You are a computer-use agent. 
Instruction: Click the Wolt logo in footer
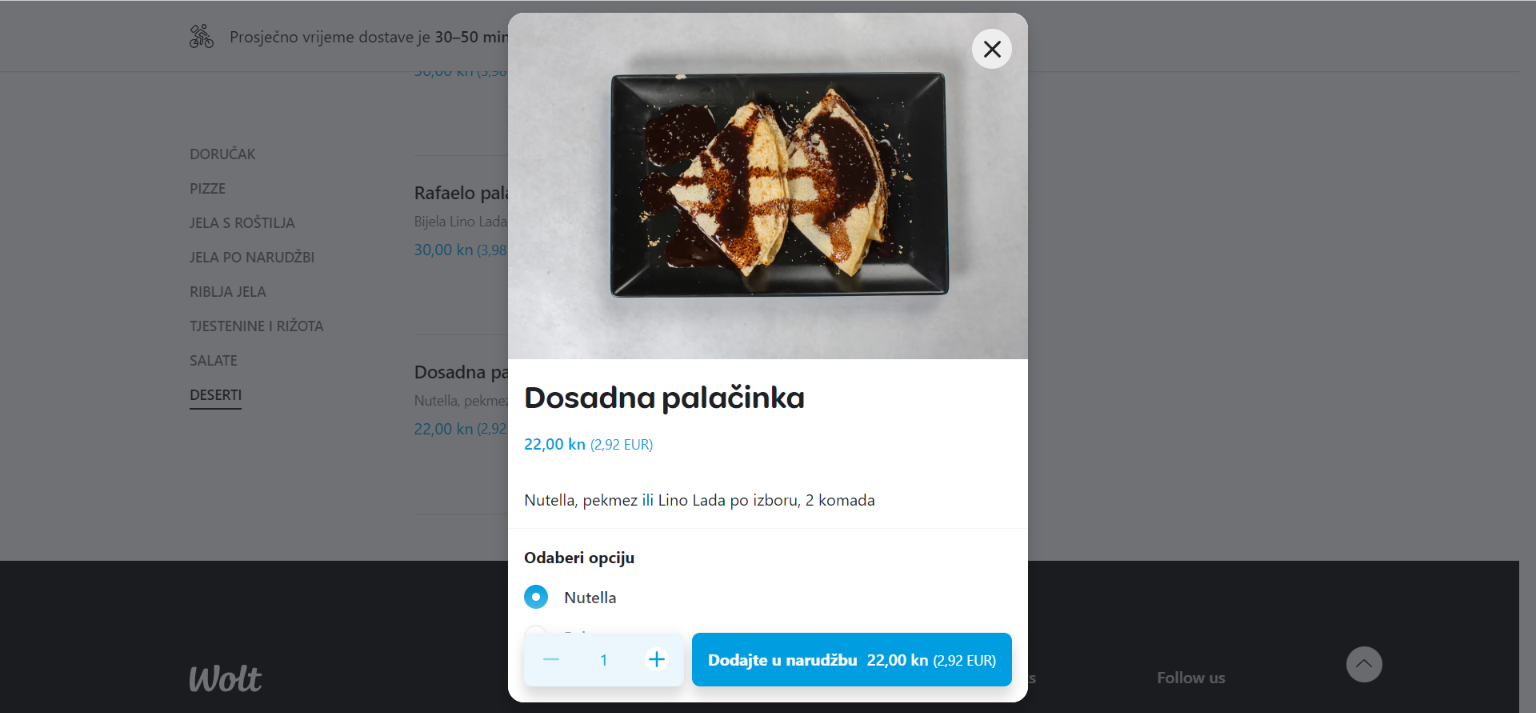pos(225,679)
